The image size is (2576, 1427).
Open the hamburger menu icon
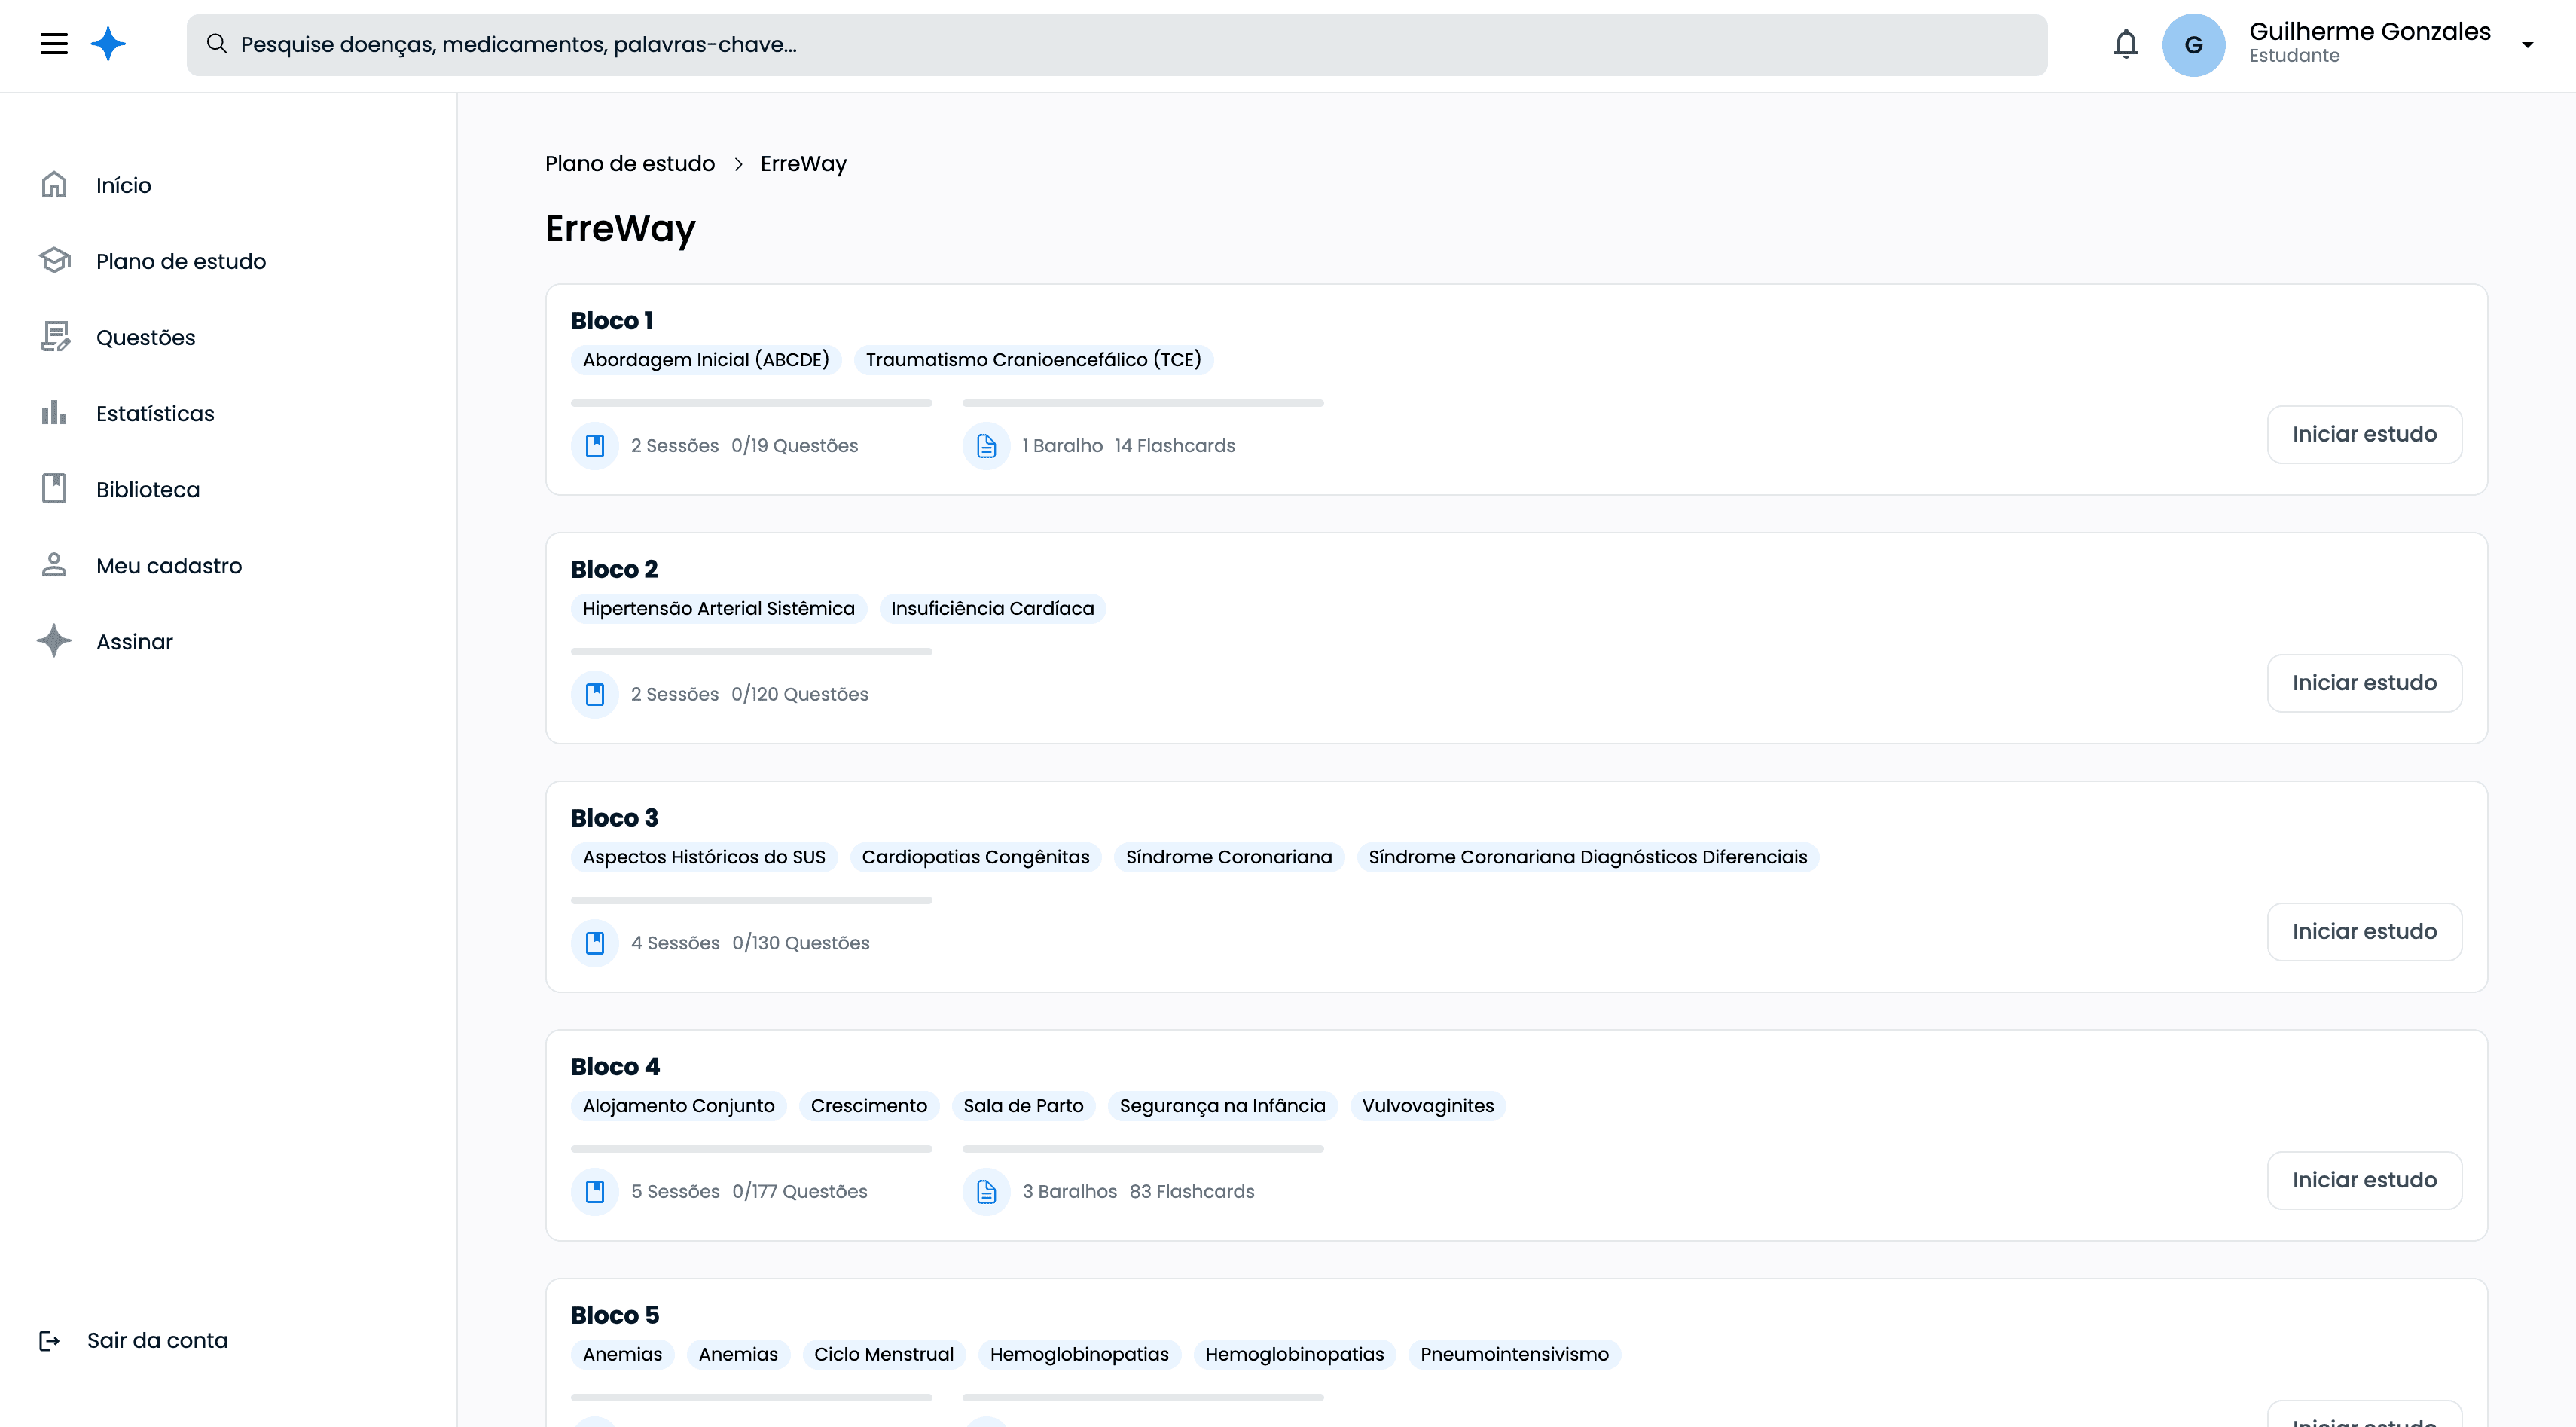[54, 44]
